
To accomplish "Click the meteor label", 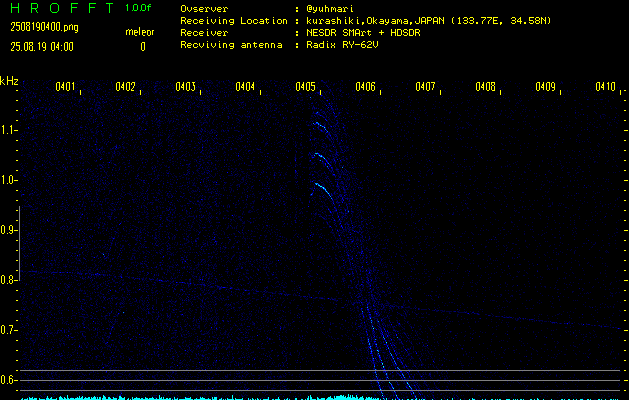I will pyautogui.click(x=140, y=32).
